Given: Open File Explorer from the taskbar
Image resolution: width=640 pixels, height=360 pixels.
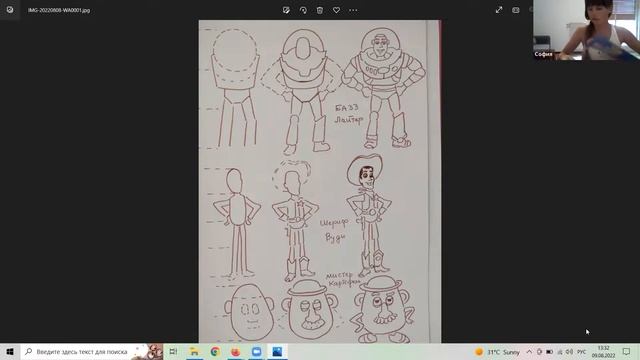Looking at the screenshot, I should tap(194, 351).
